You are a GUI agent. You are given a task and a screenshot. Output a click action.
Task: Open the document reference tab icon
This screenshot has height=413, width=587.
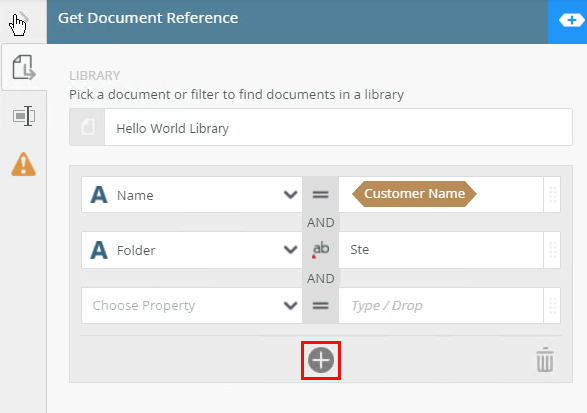tap(24, 67)
